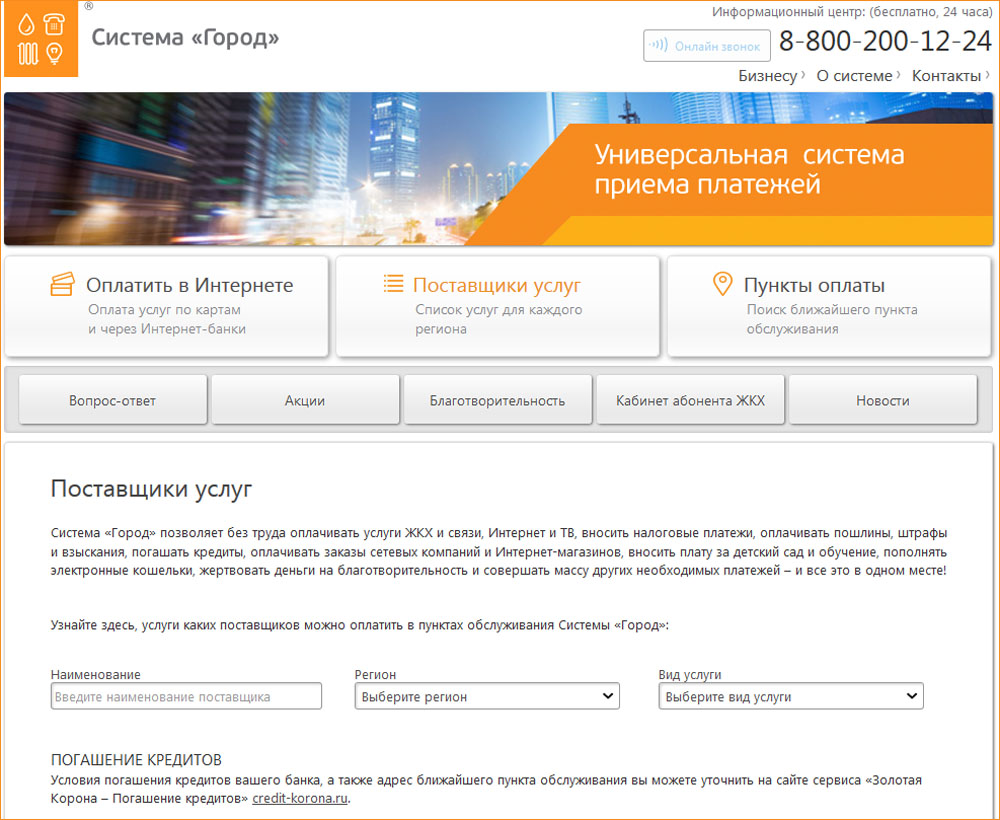Expand the Выберите регион dropdown
The image size is (1000, 820).
[487, 696]
